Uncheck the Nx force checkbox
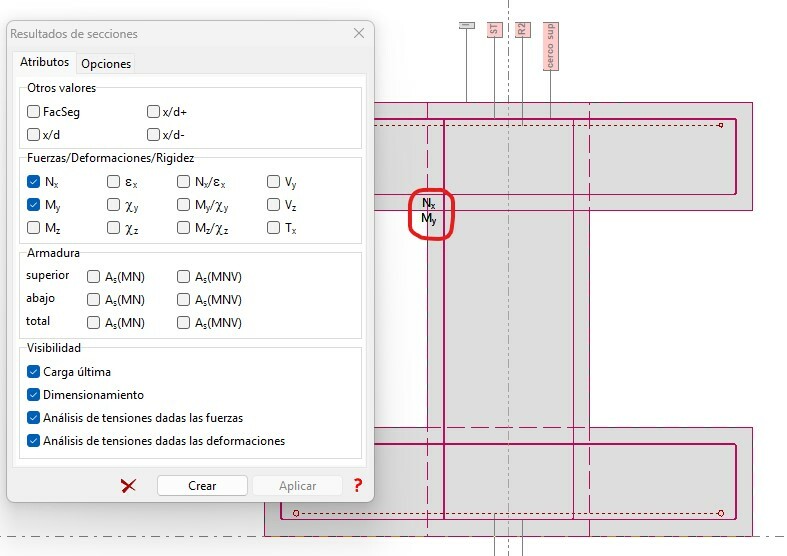This screenshot has width=787, height=556. point(34,181)
